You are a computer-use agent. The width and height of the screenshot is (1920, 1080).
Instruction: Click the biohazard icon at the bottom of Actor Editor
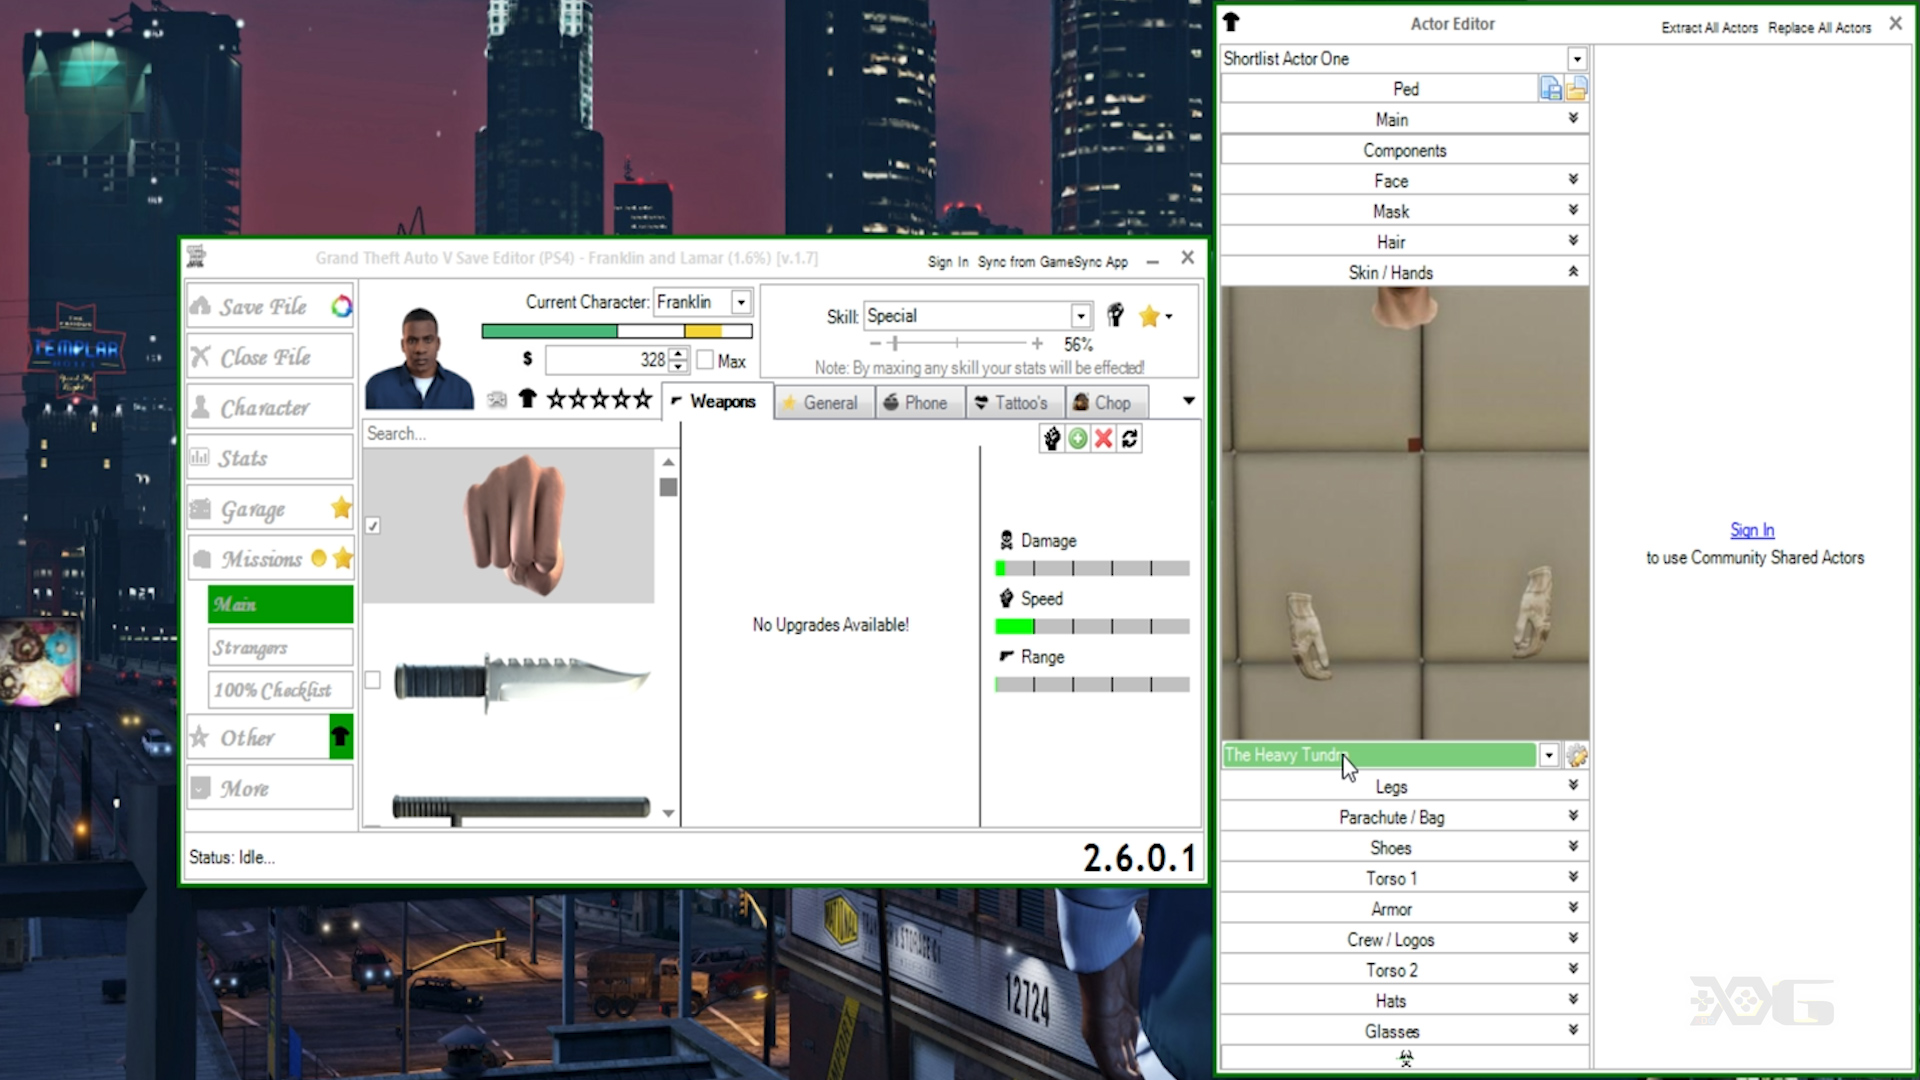[x=1406, y=1058]
